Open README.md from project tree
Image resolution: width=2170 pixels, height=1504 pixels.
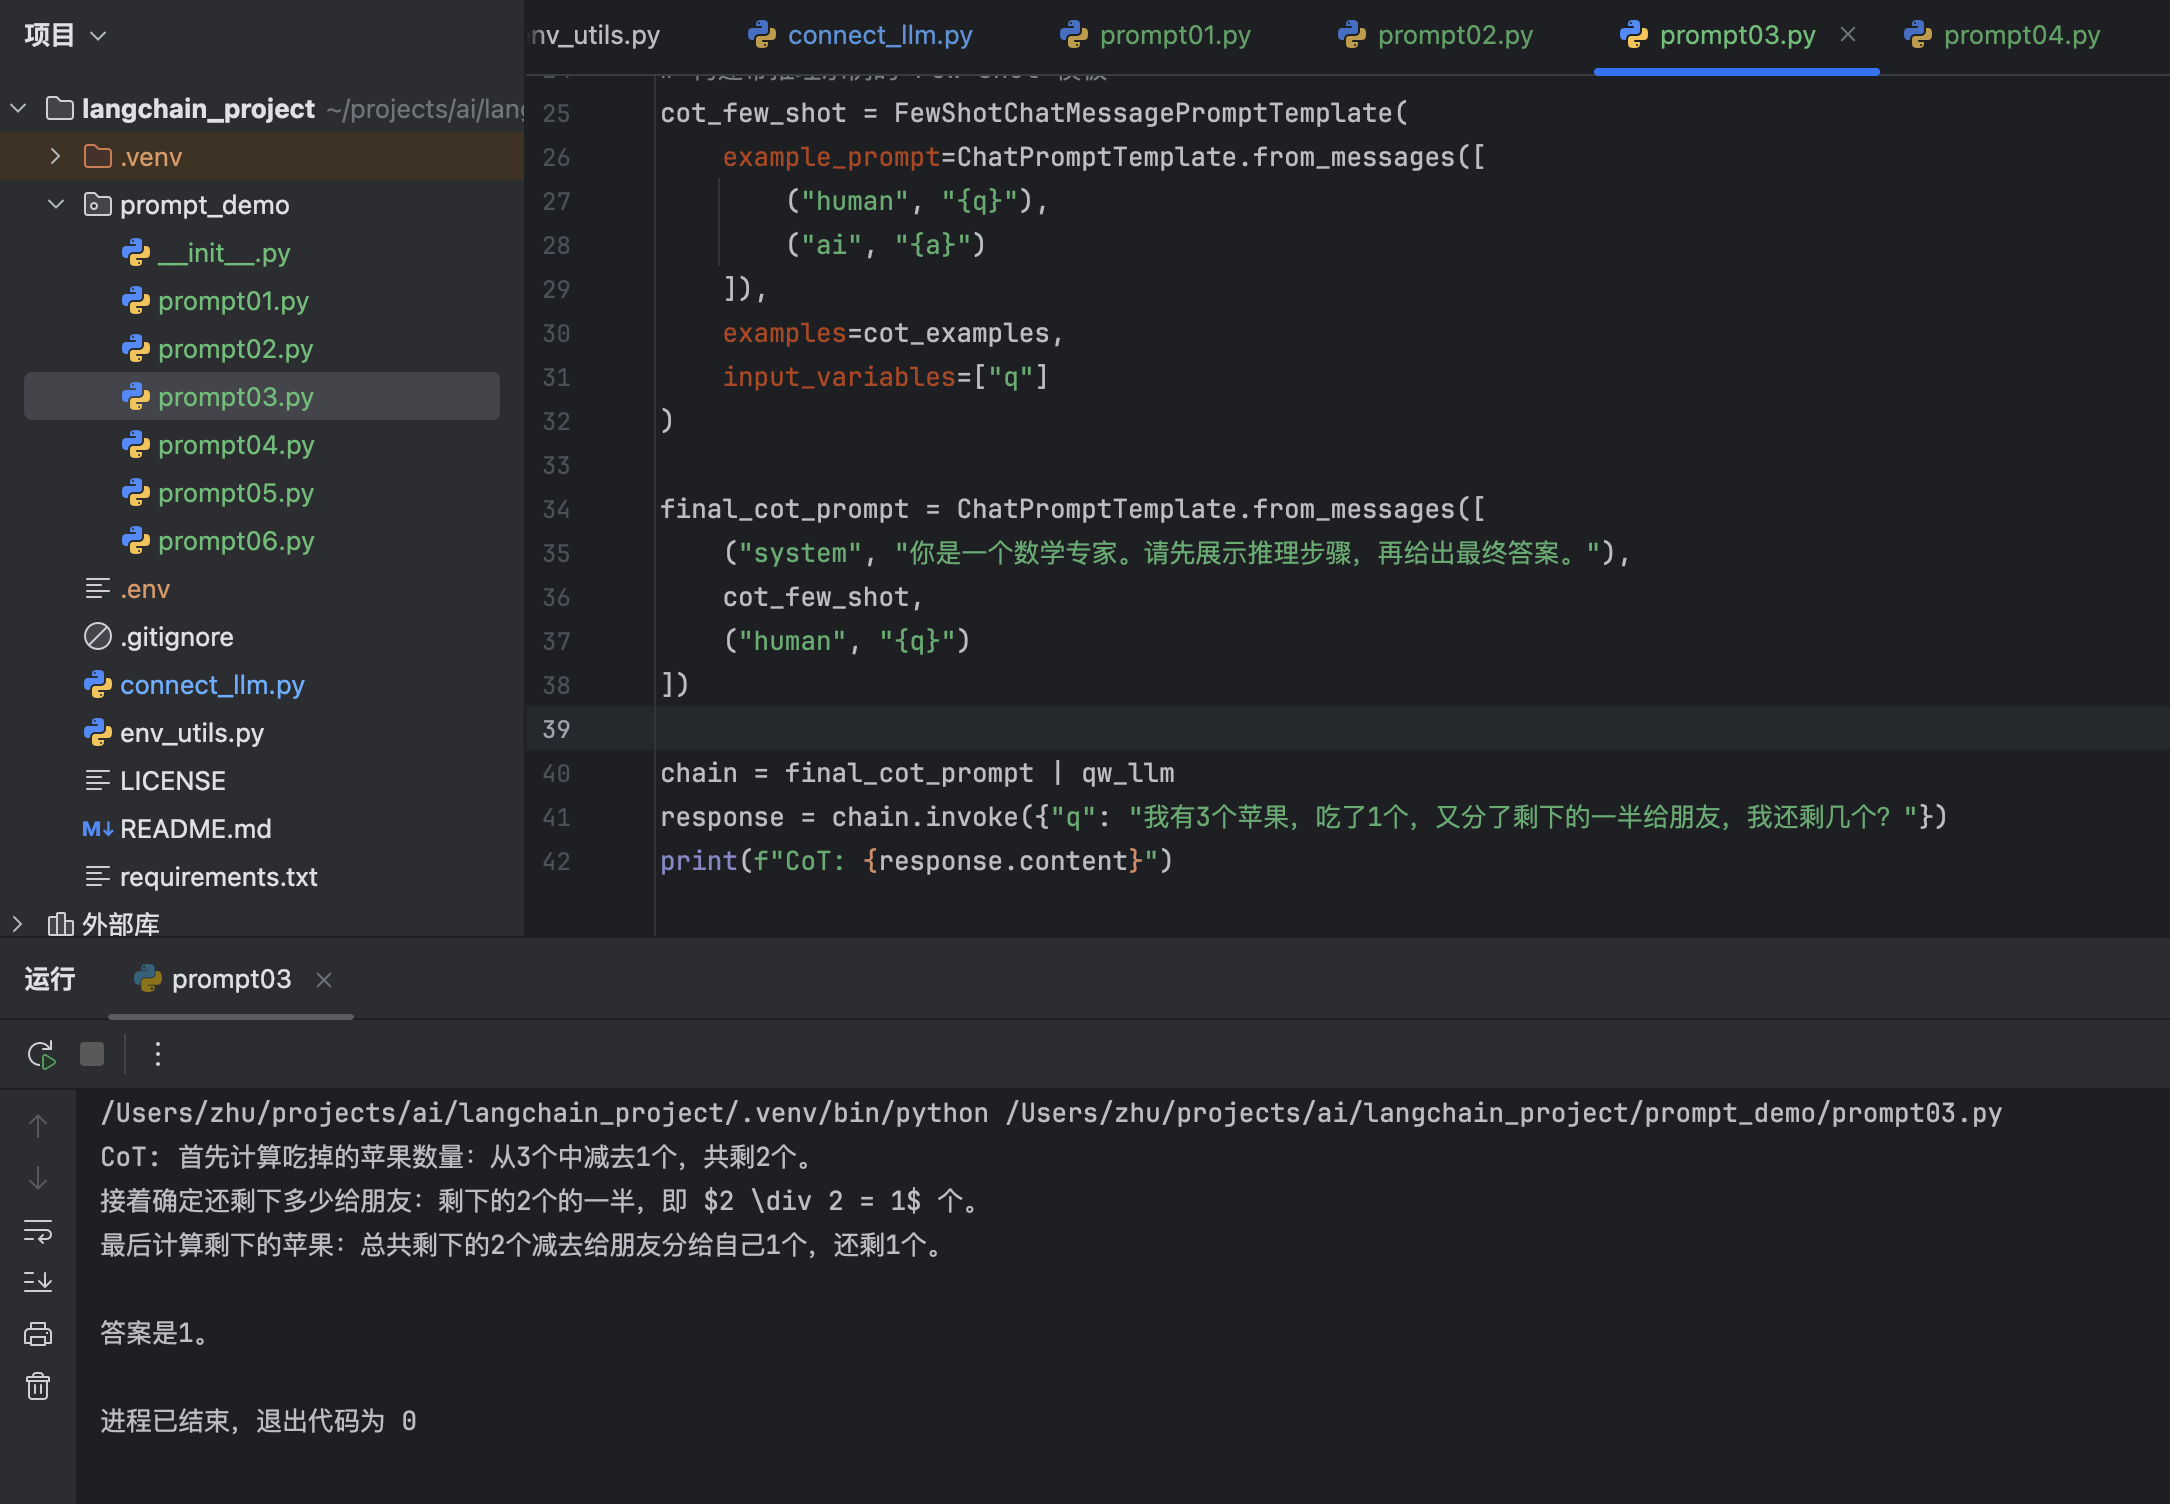[x=195, y=829]
